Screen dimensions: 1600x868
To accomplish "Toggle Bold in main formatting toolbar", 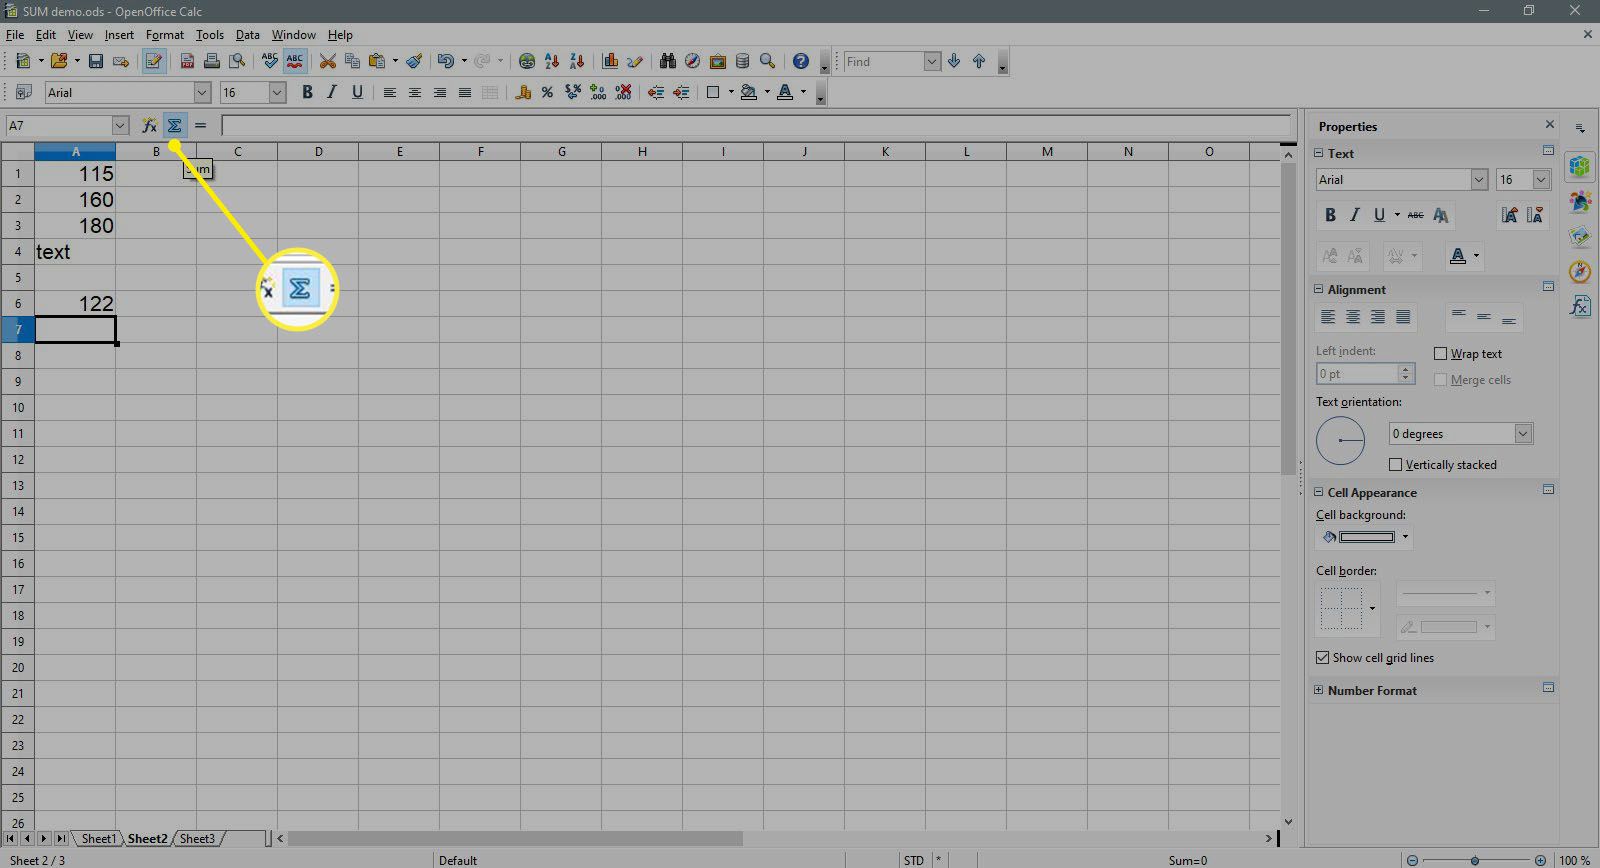I will click(307, 92).
